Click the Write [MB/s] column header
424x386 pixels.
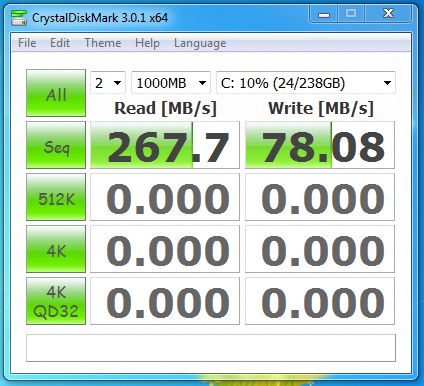(x=321, y=109)
